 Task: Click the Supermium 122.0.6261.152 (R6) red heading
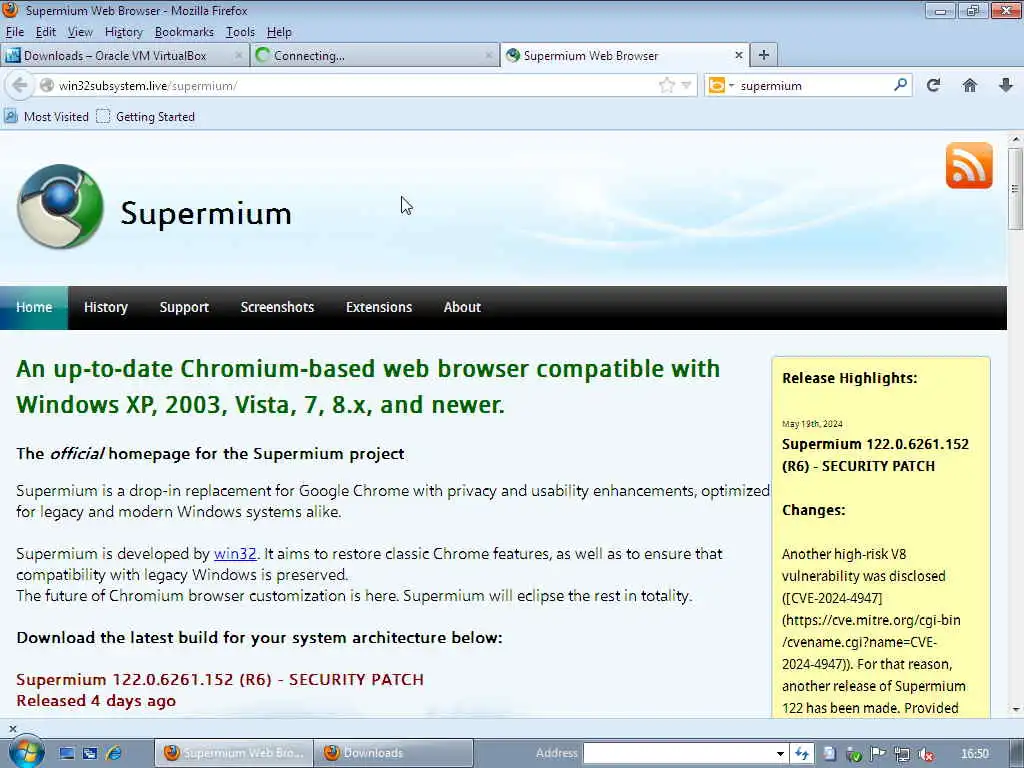(220, 680)
